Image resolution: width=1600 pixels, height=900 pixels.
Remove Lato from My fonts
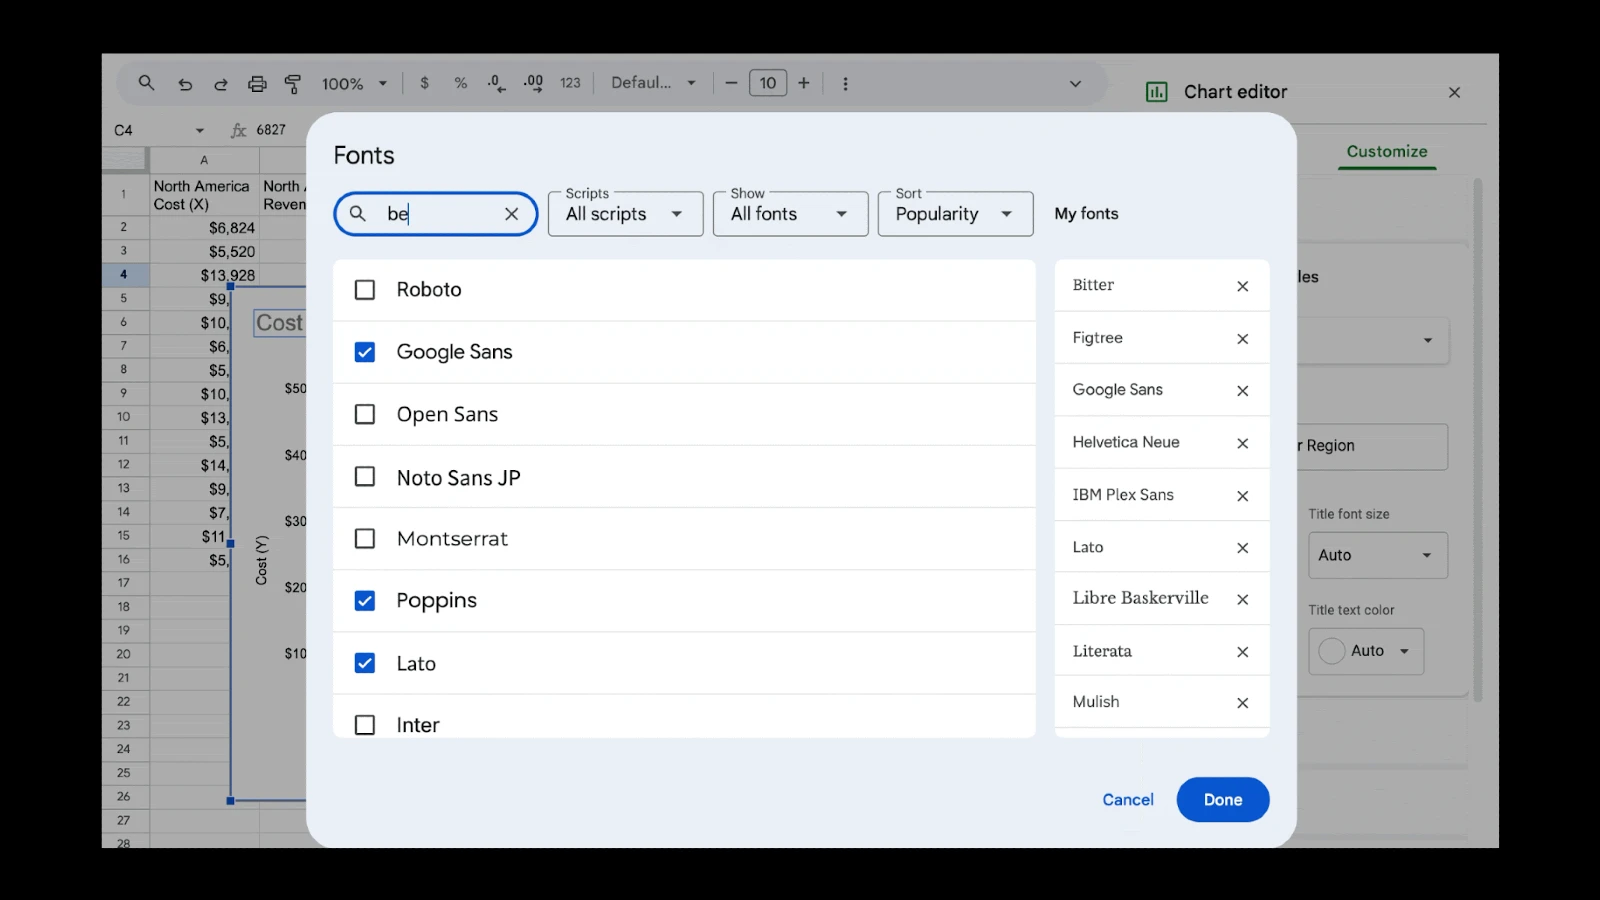coord(1242,548)
